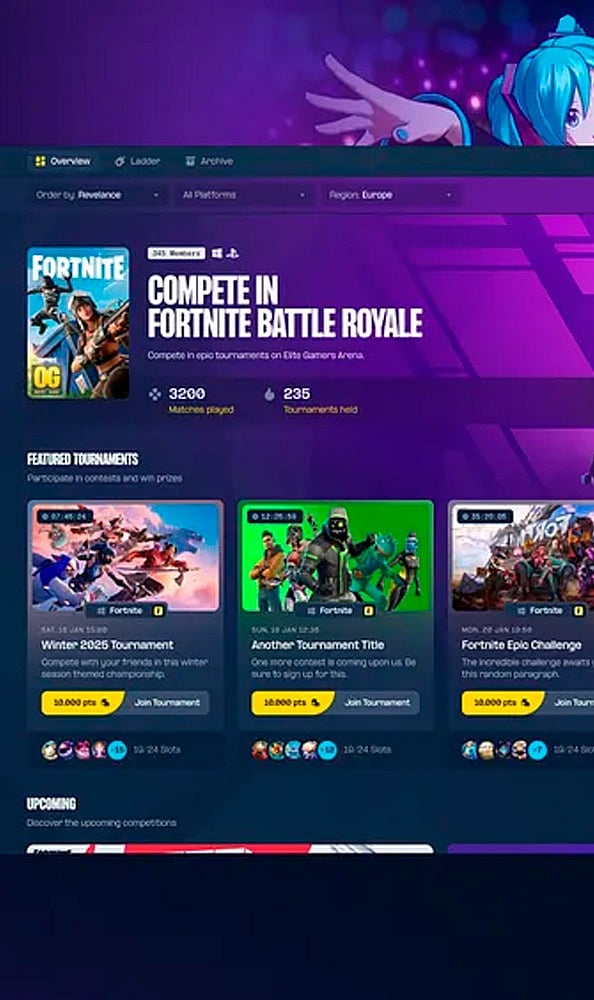Click the +12 participants bubble on second tournament
This screenshot has width=594, height=1000.
click(327, 749)
